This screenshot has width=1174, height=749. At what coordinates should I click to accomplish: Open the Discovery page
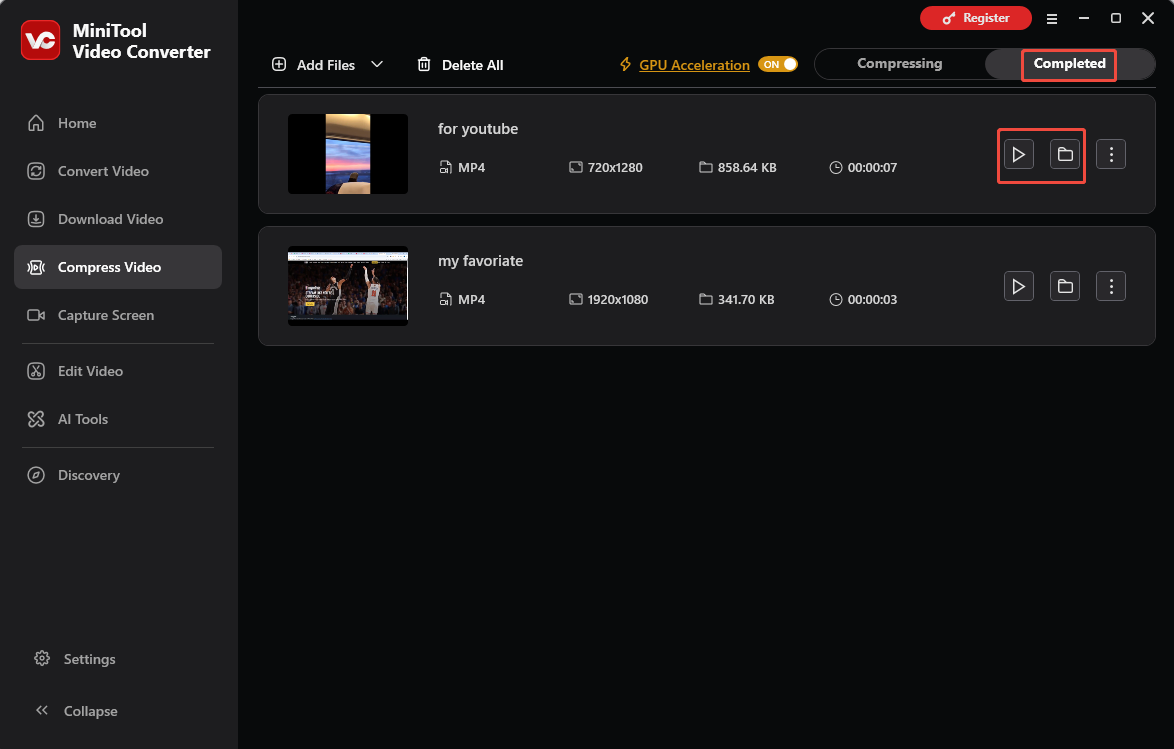[118, 475]
